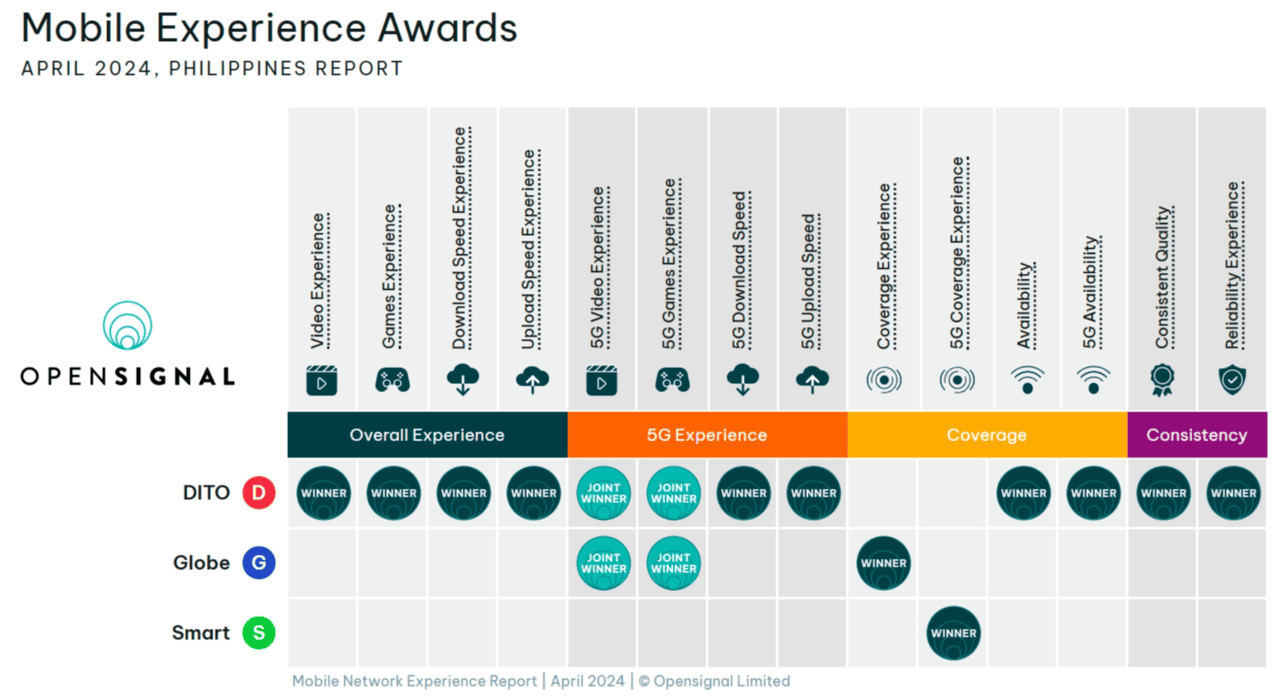Viewport: 1280px width, 698px height.
Task: Click DITO's Video Experience winner badge
Action: pyautogui.click(x=323, y=493)
